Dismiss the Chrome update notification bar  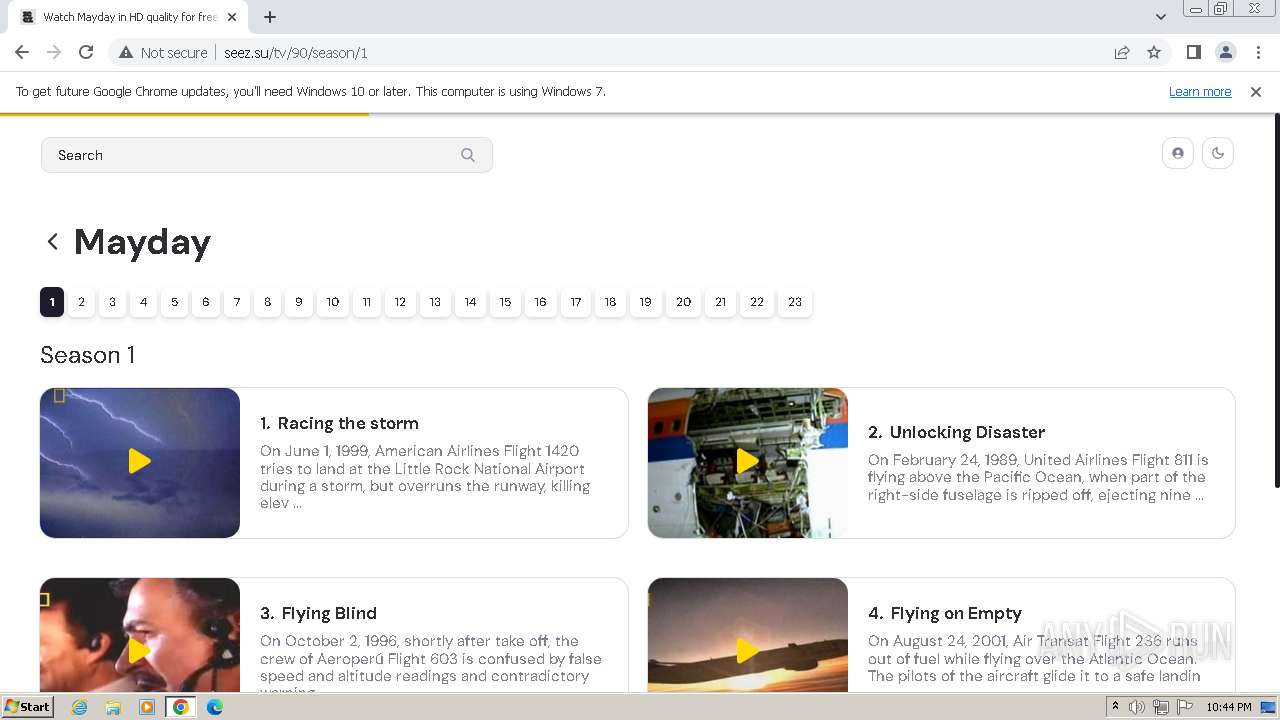(1256, 92)
